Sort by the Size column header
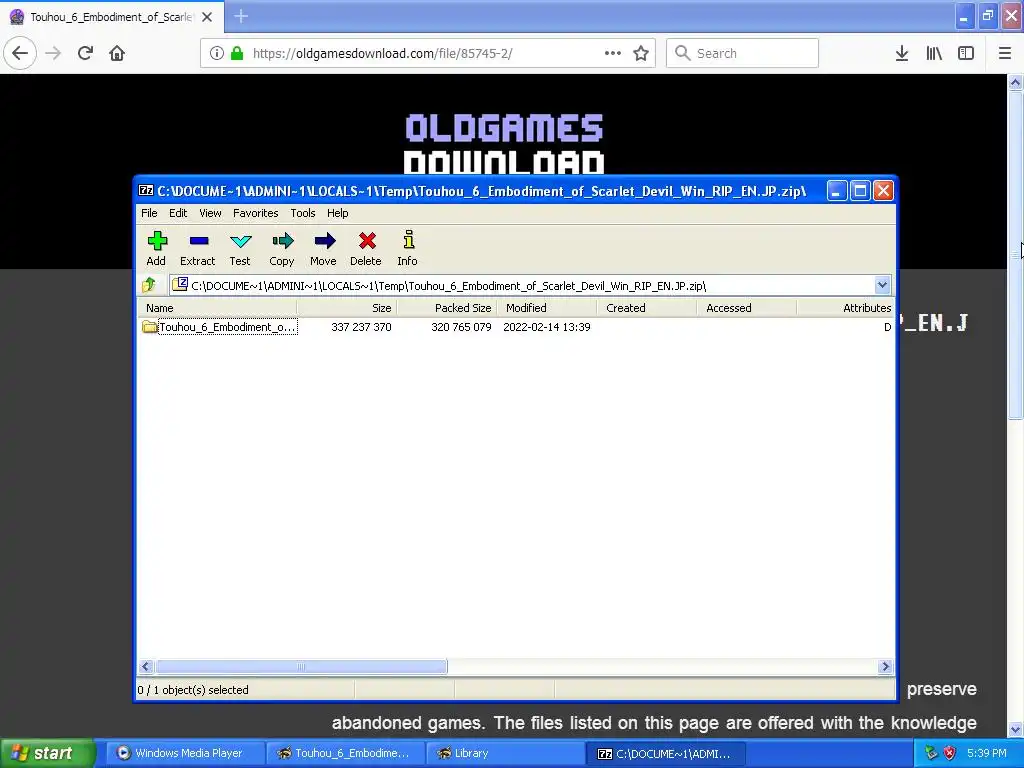Image resolution: width=1024 pixels, height=768 pixels. coord(346,308)
